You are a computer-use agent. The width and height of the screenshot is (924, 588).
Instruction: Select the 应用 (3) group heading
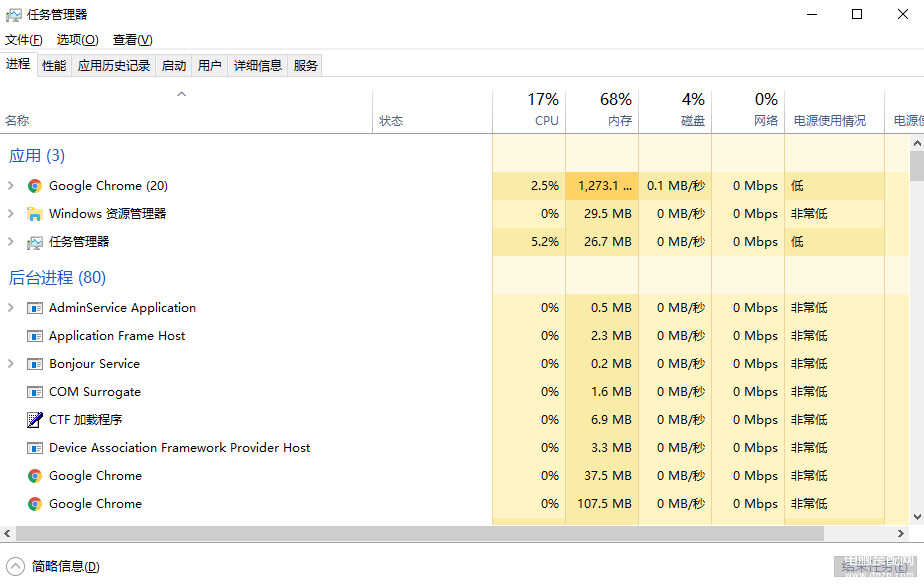[37, 156]
